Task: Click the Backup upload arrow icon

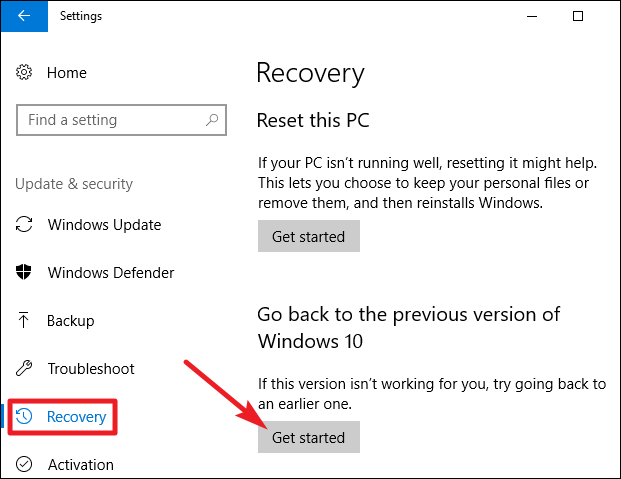Action: (x=25, y=321)
